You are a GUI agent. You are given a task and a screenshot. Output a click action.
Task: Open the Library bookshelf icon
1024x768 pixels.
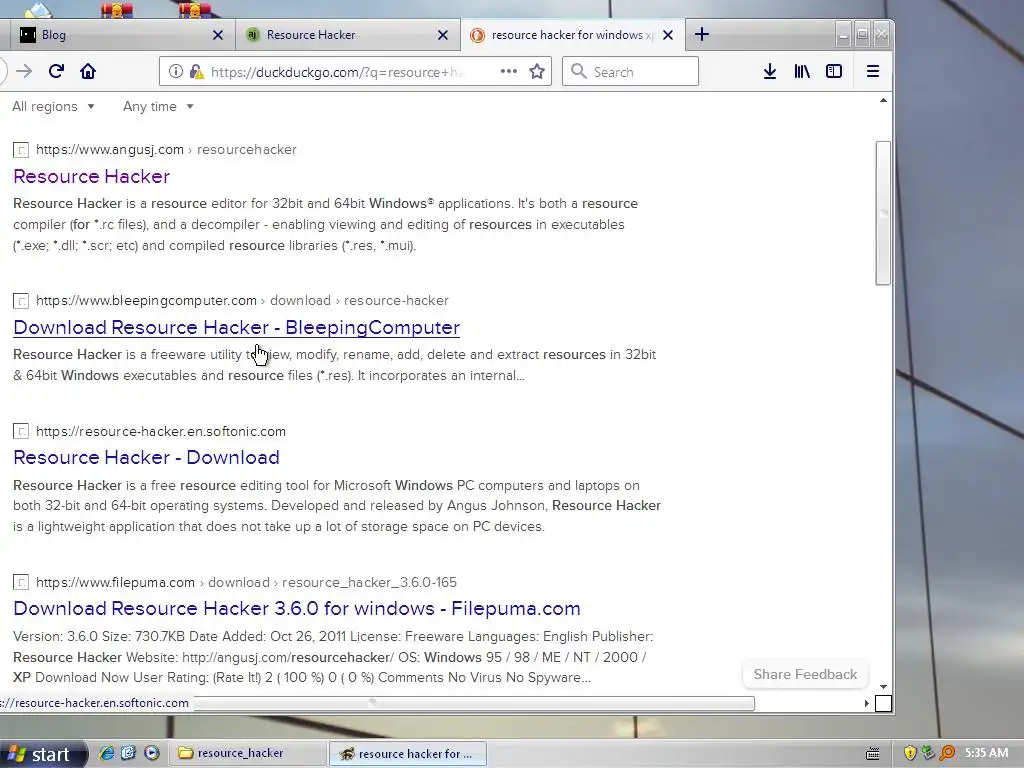click(802, 71)
